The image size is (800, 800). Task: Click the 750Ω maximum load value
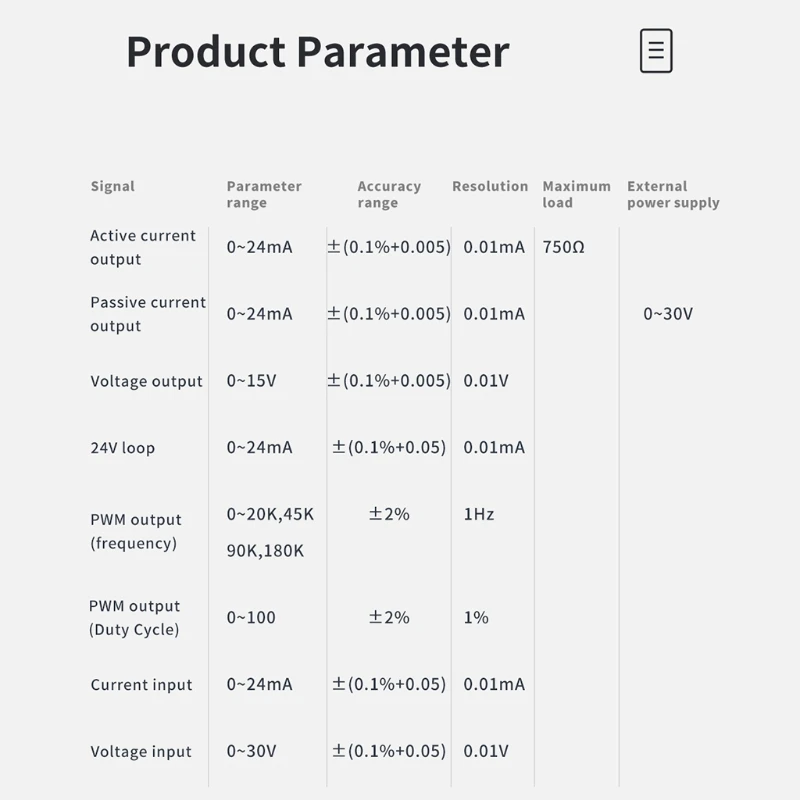tap(564, 247)
